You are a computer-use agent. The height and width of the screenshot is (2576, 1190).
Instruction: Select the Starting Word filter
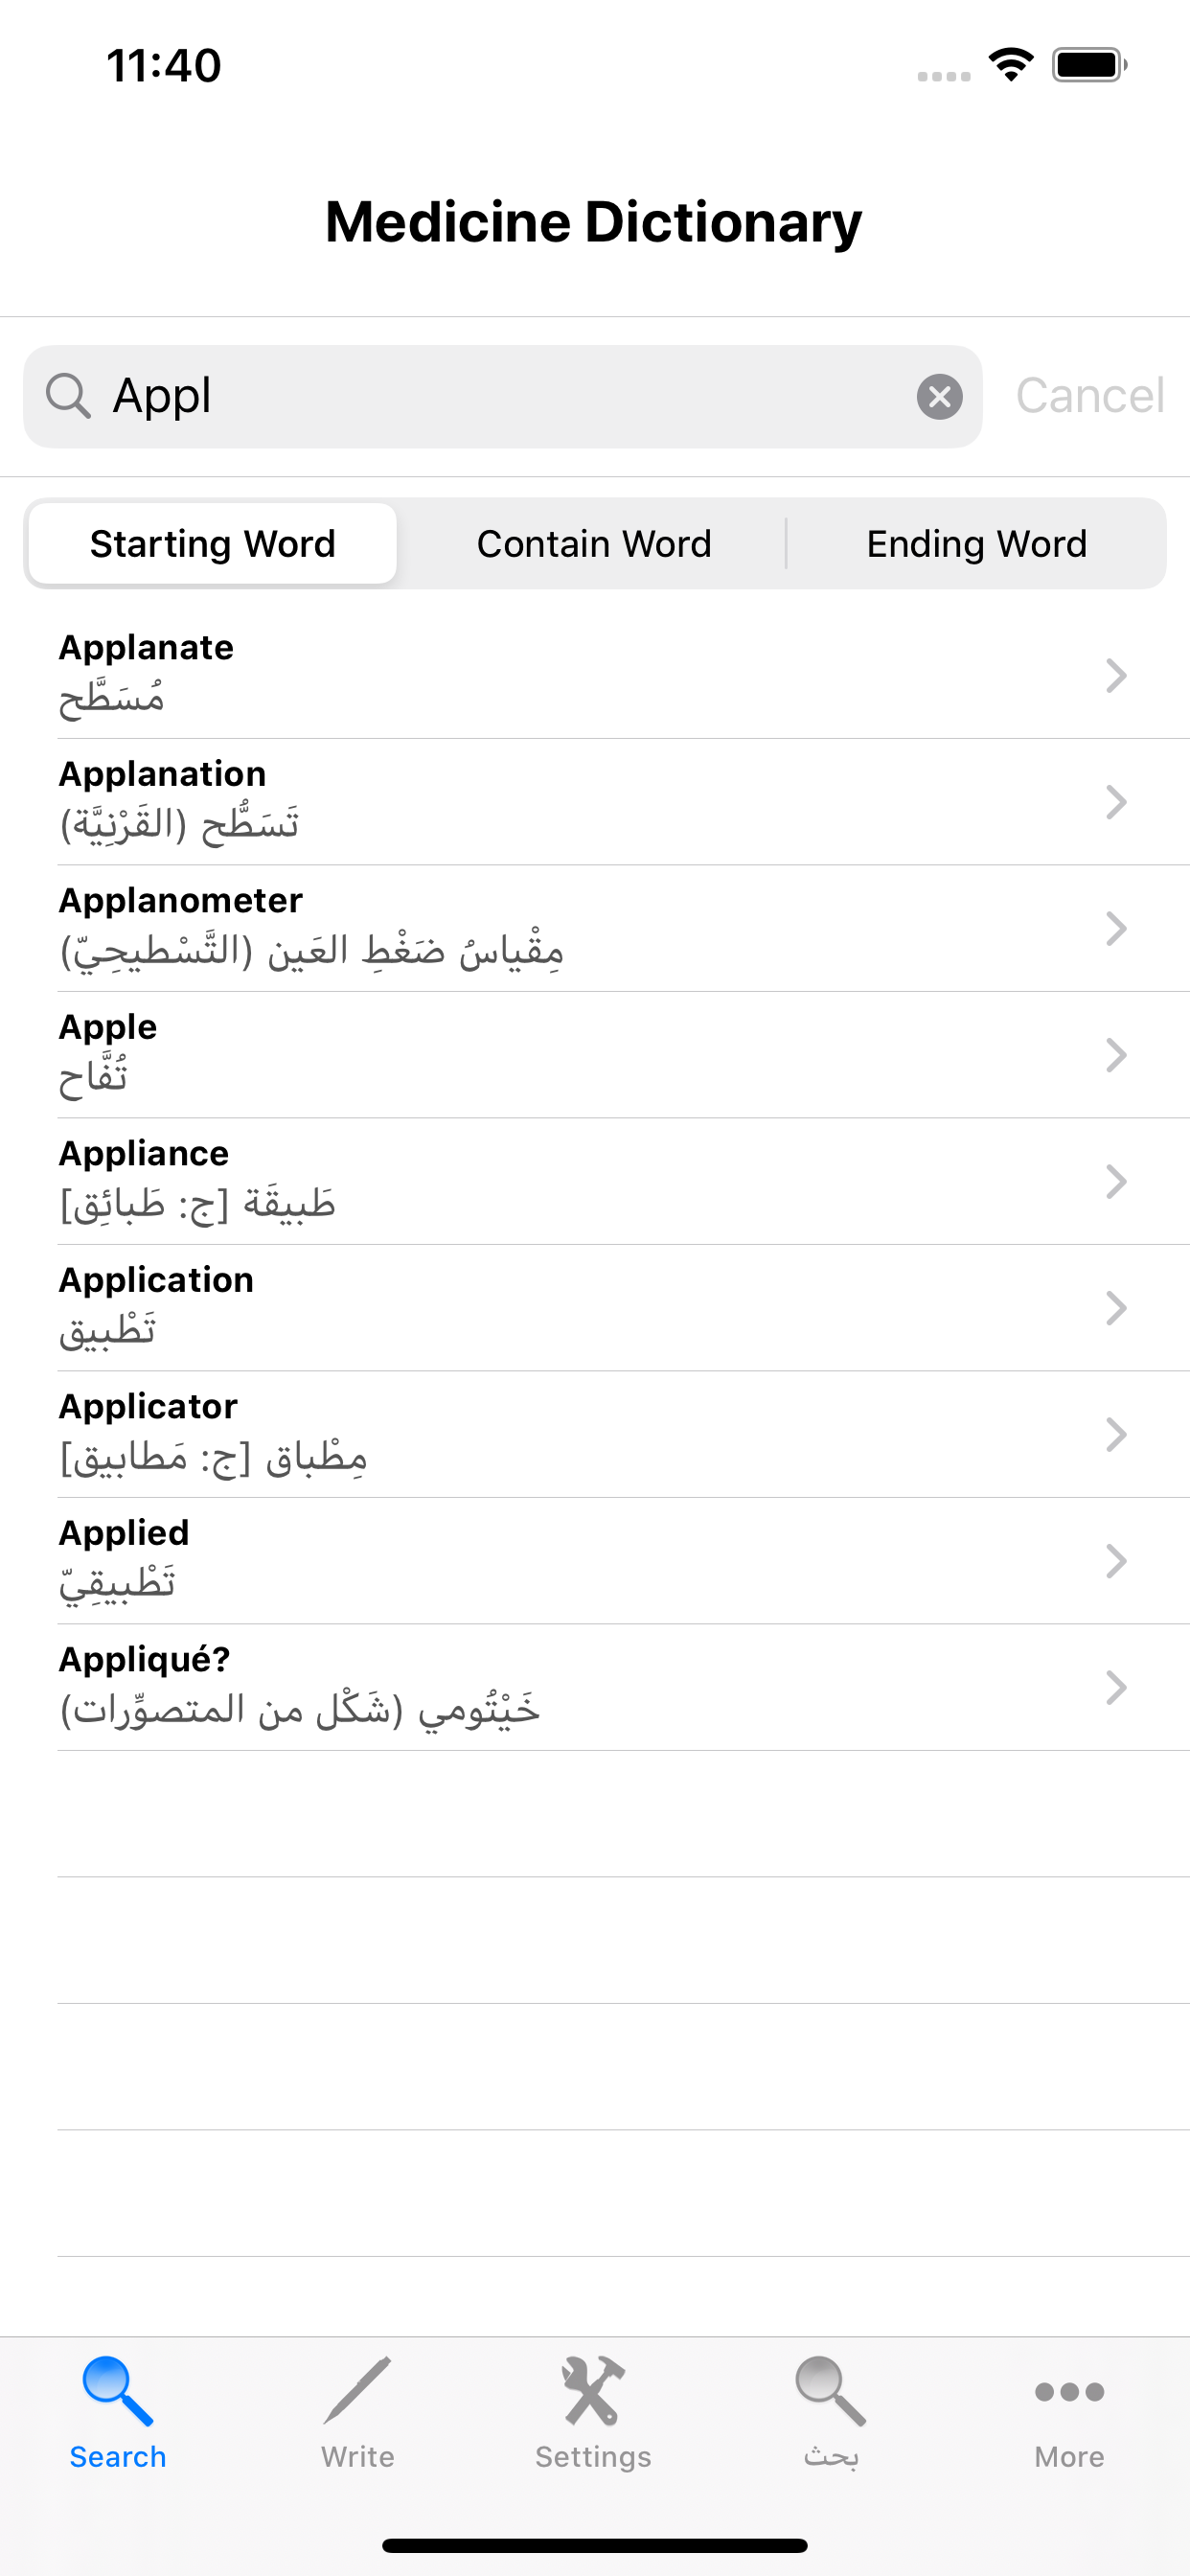pos(213,544)
